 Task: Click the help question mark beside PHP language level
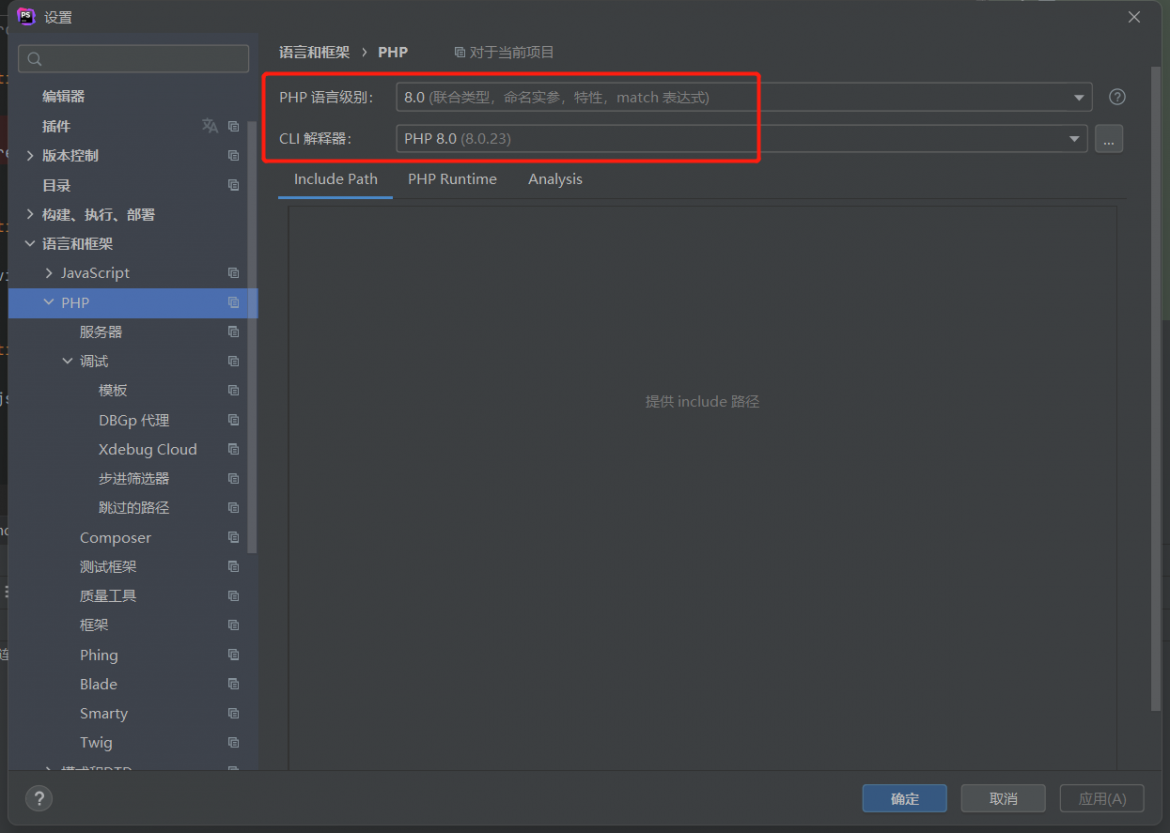click(1116, 97)
